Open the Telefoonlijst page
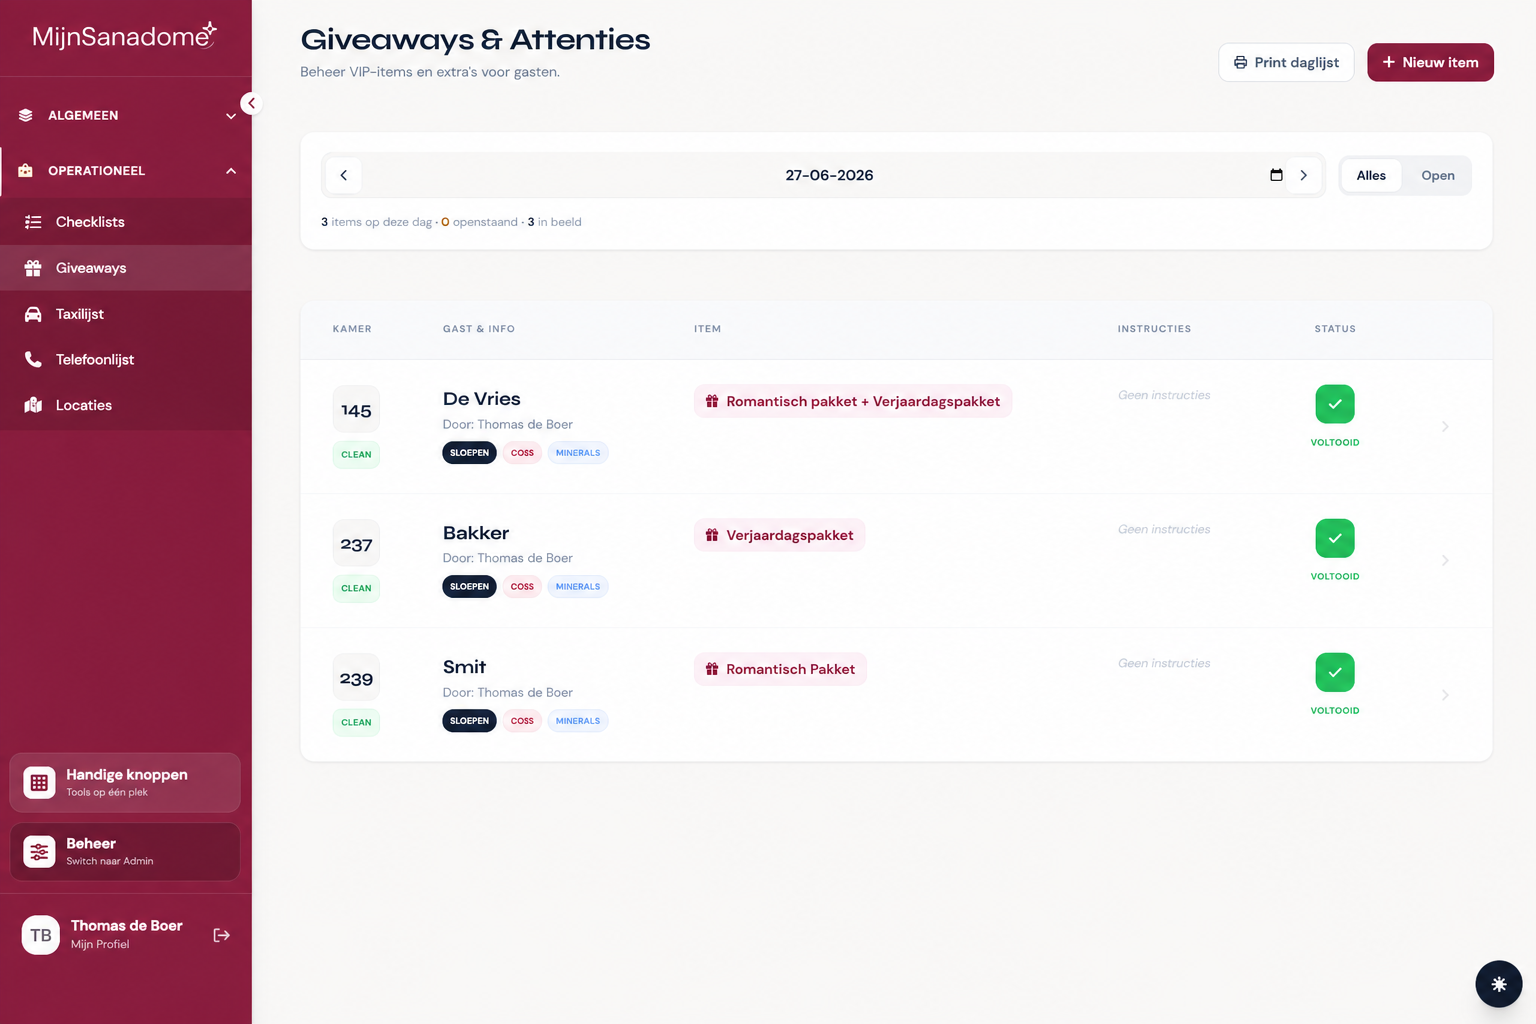The height and width of the screenshot is (1024, 1536). point(126,359)
